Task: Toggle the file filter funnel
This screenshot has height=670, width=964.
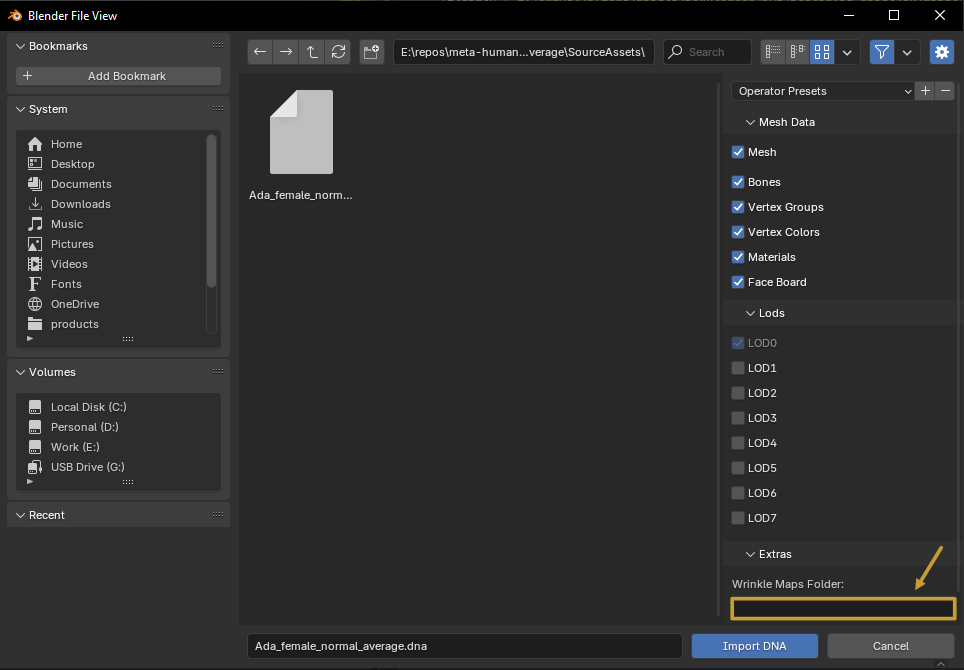Action: pyautogui.click(x=881, y=52)
